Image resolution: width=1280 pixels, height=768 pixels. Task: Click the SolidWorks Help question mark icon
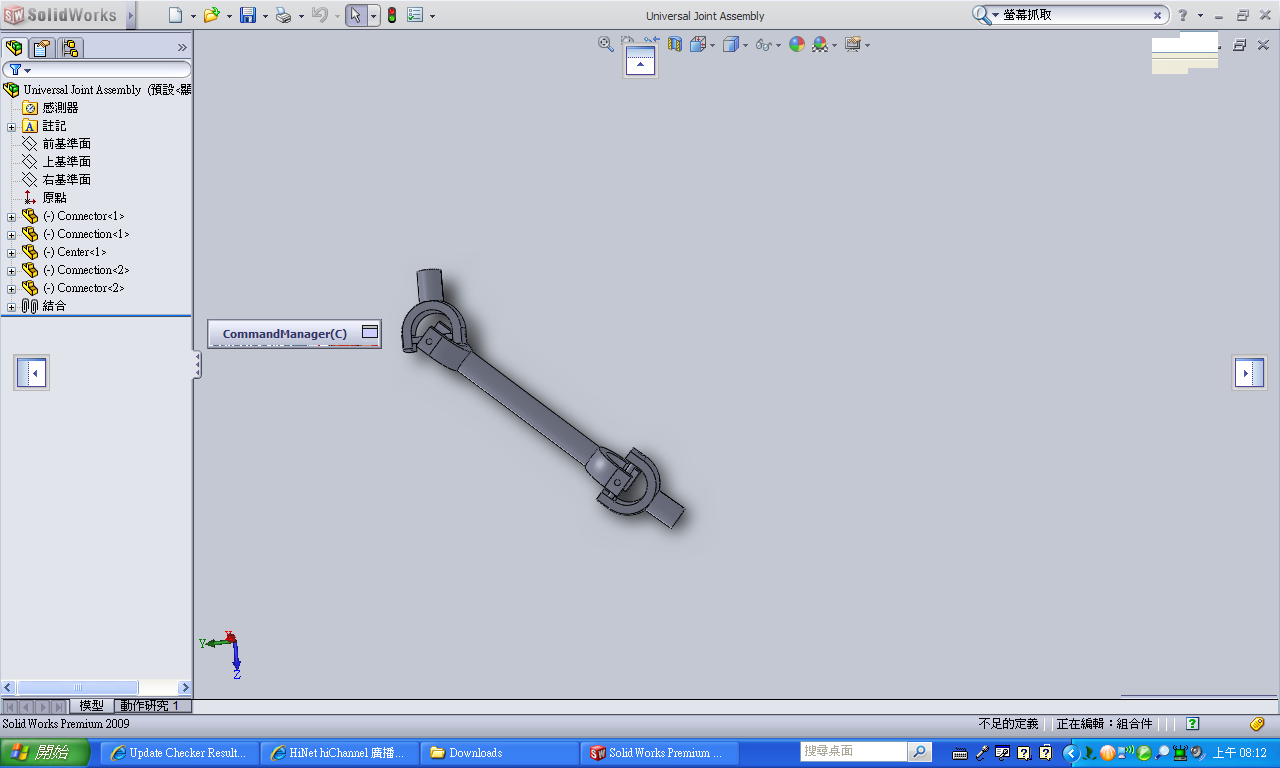coord(1183,15)
